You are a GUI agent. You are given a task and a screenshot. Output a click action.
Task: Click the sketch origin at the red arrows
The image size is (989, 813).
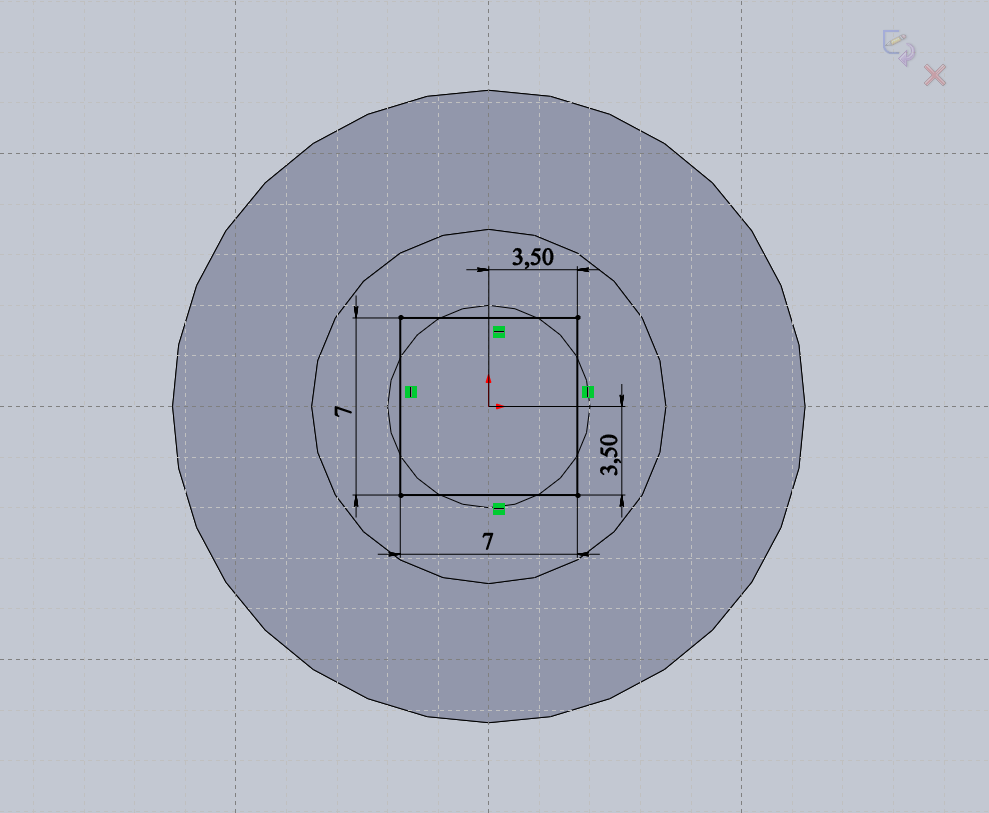[489, 406]
